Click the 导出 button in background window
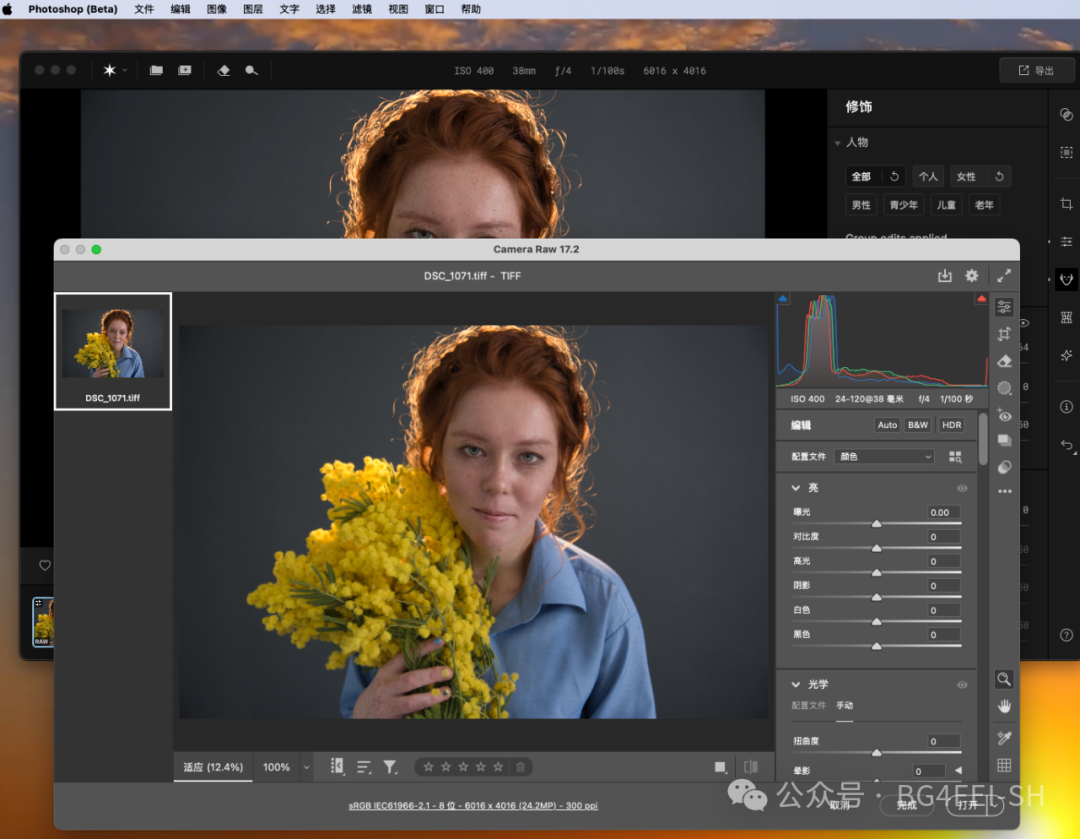Viewport: 1080px width, 839px height. click(x=1037, y=70)
